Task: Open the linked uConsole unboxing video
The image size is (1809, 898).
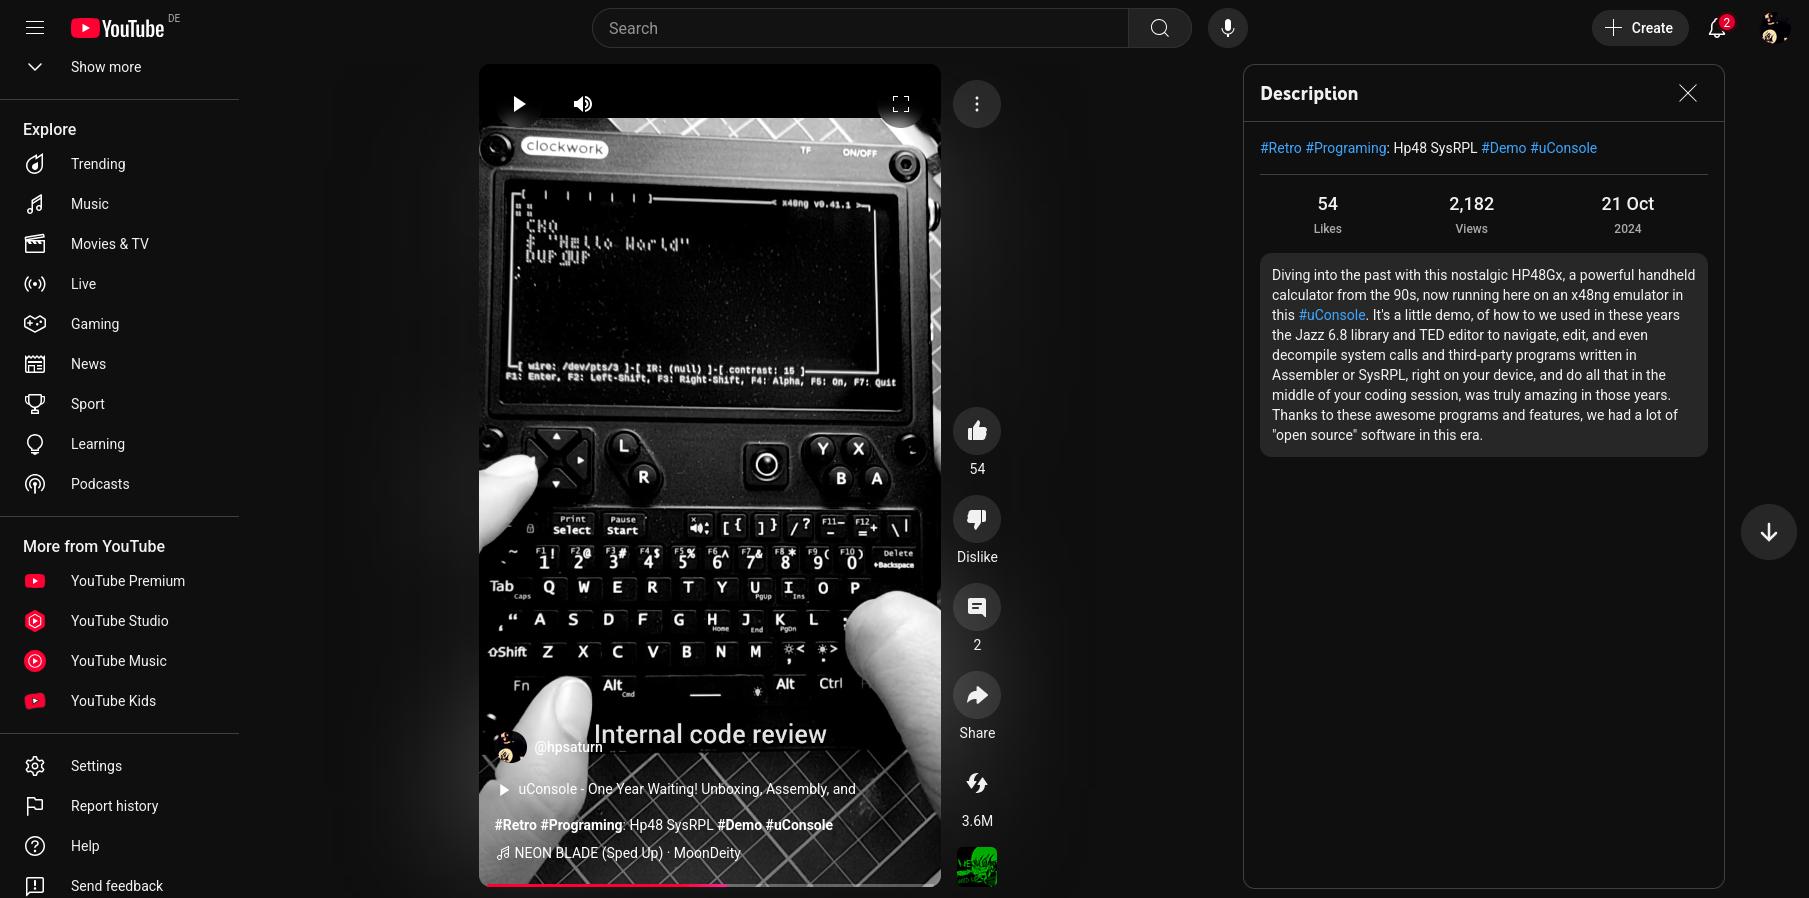Action: [677, 789]
